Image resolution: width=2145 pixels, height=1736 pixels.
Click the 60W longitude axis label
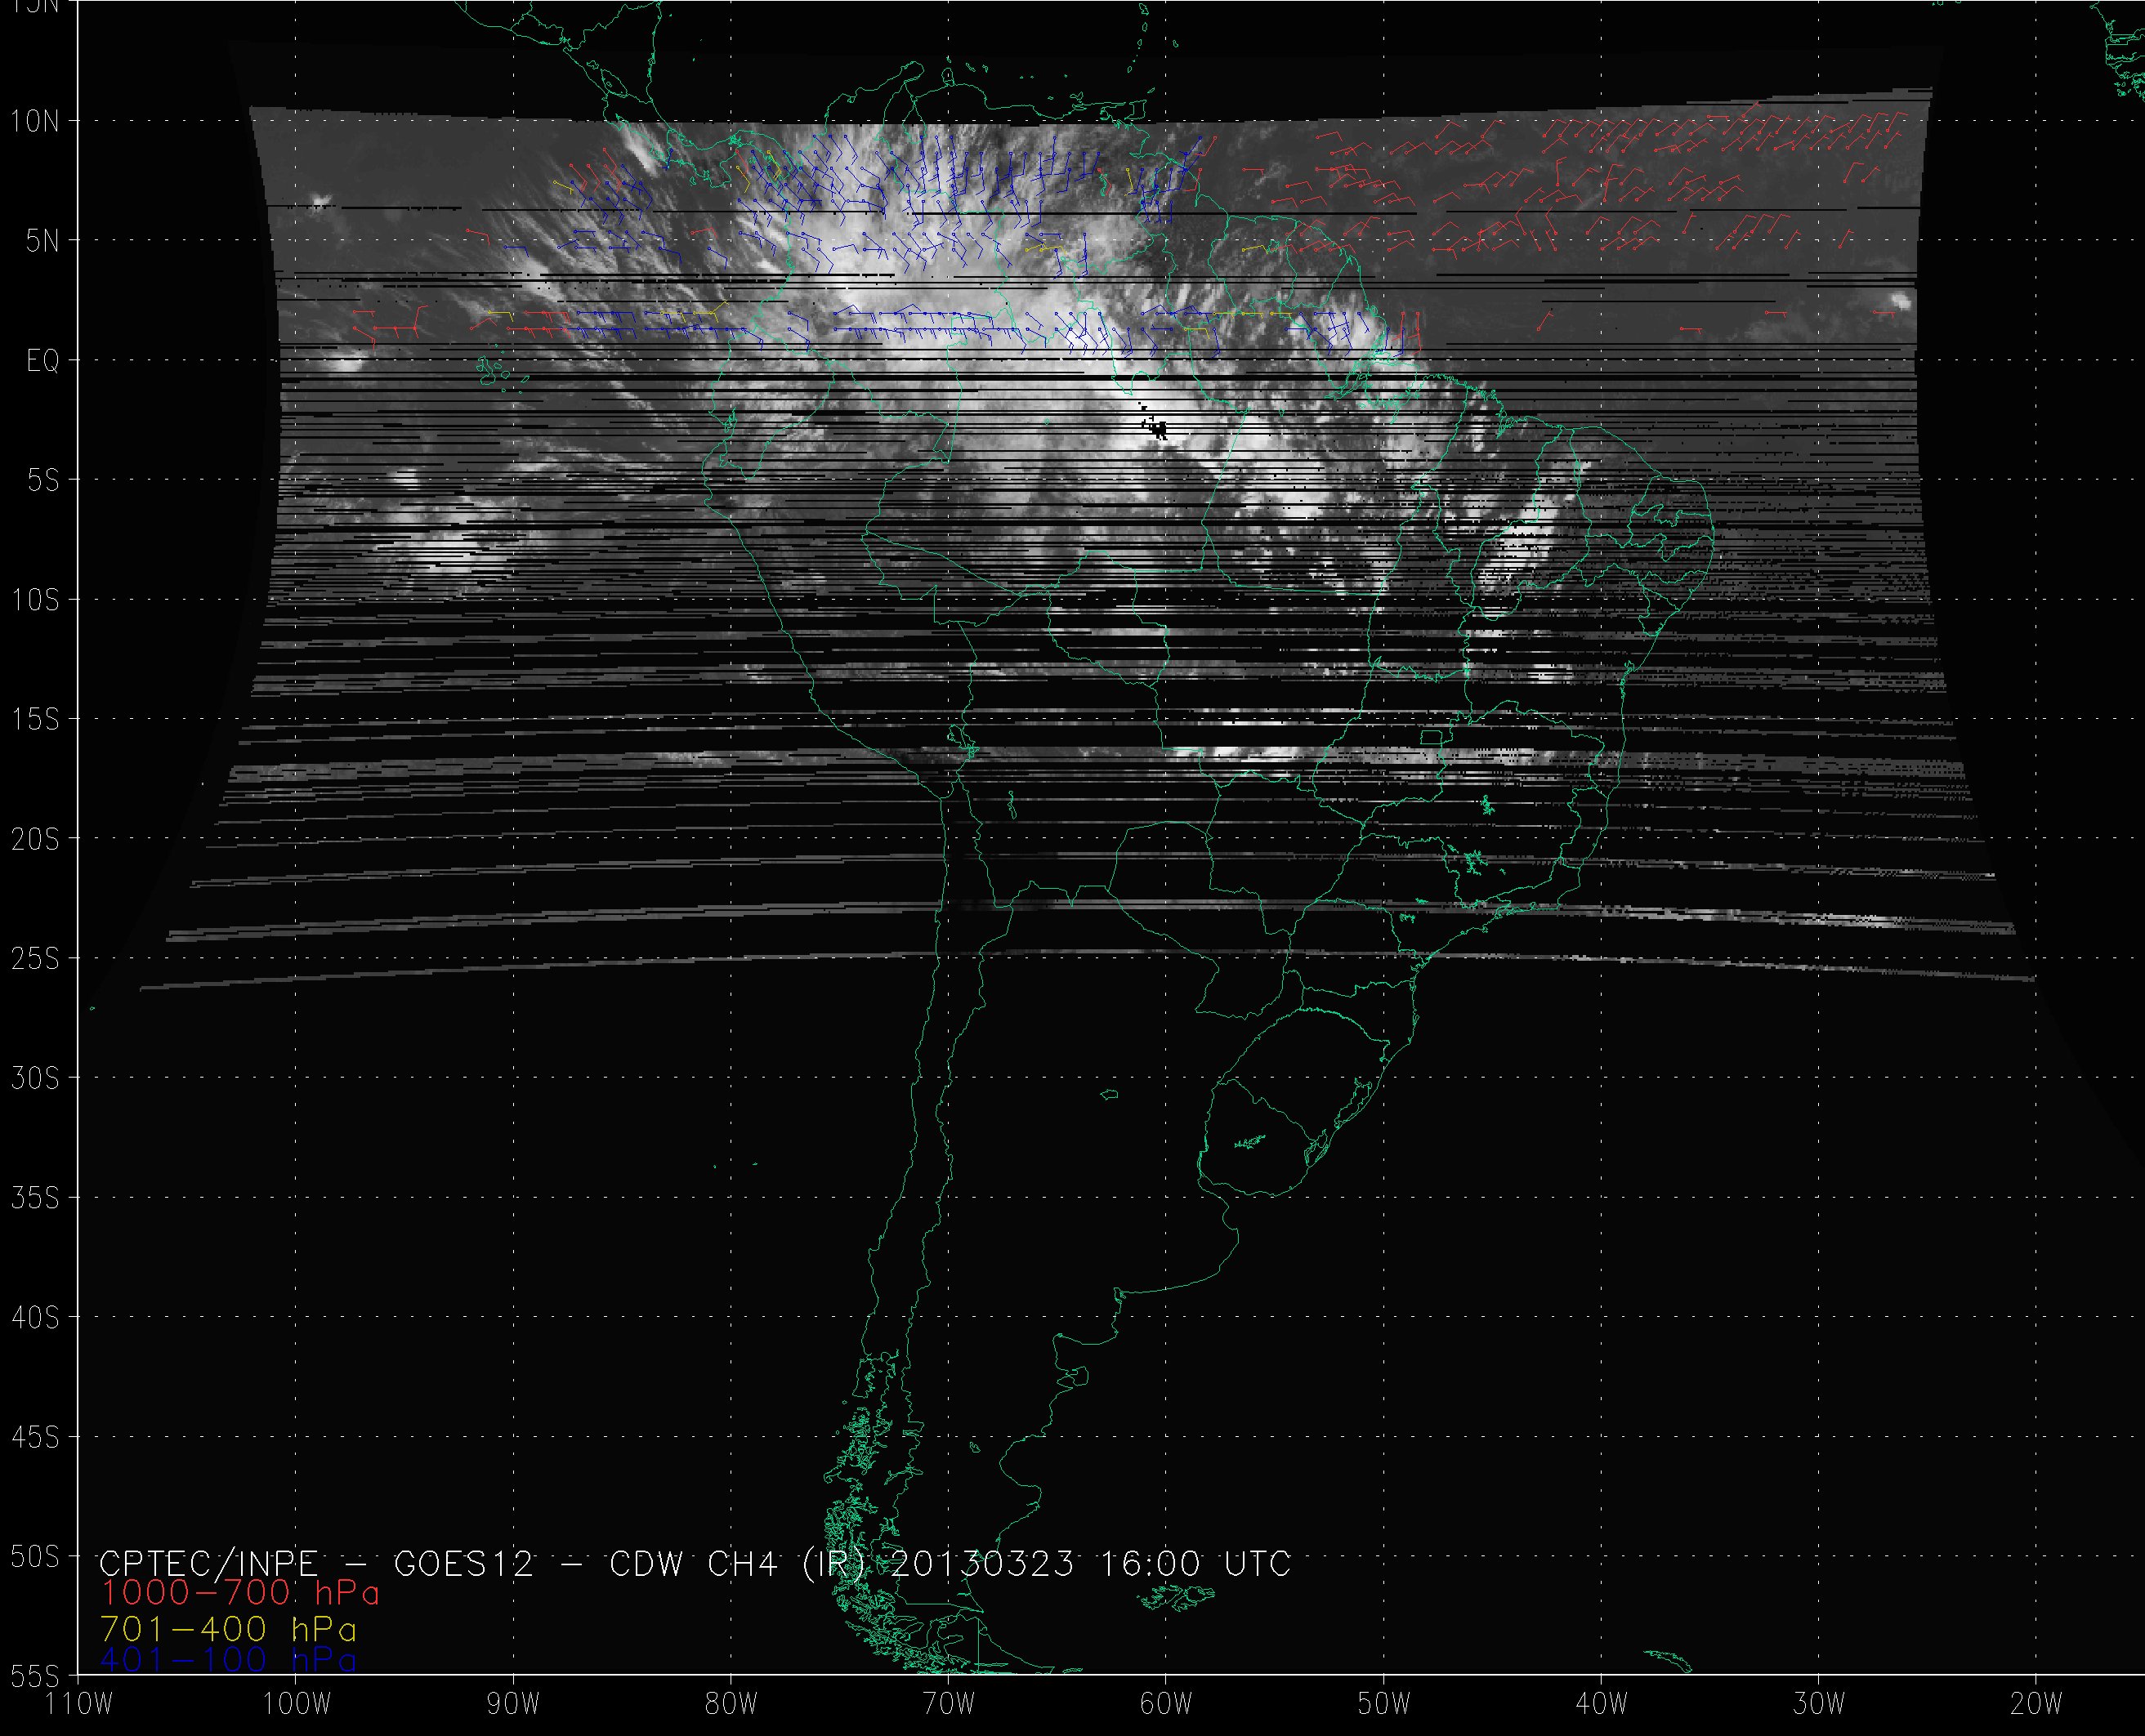pyautogui.click(x=1166, y=1704)
